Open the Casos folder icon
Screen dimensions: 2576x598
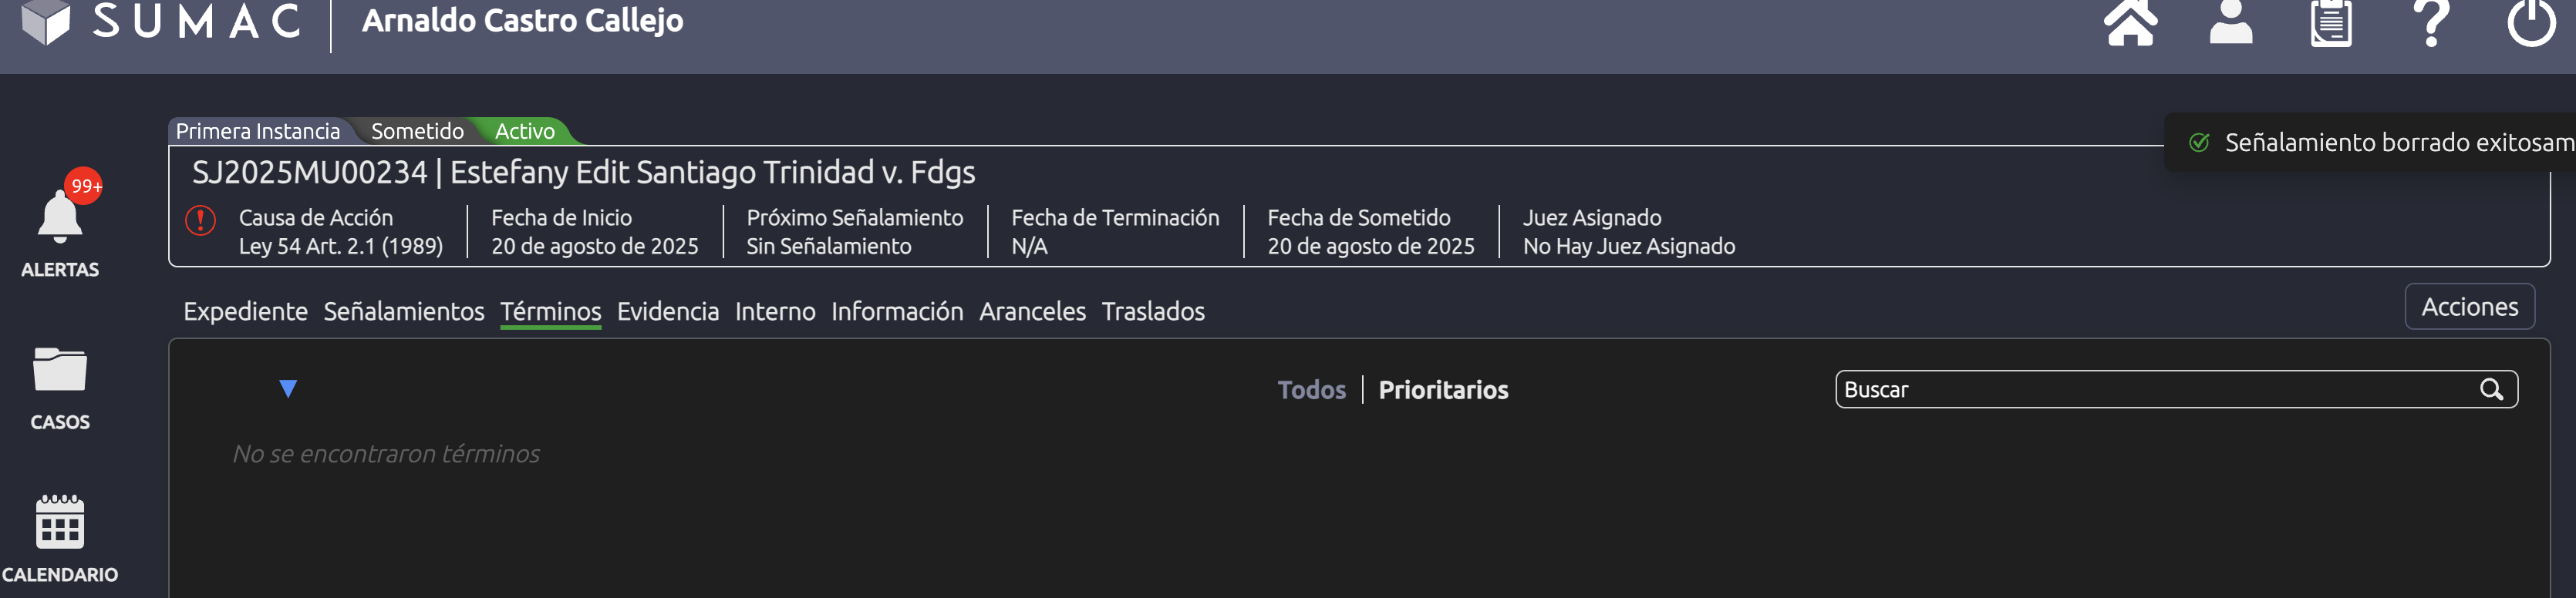pyautogui.click(x=60, y=370)
